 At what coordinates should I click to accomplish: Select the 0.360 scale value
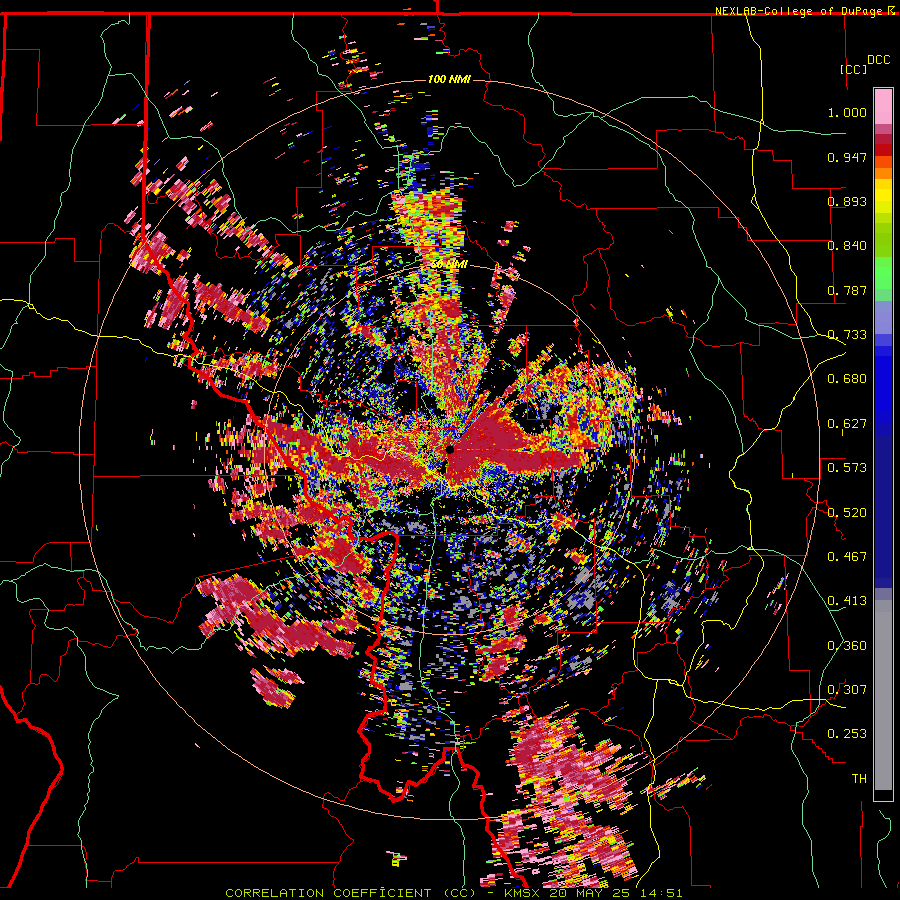point(847,646)
